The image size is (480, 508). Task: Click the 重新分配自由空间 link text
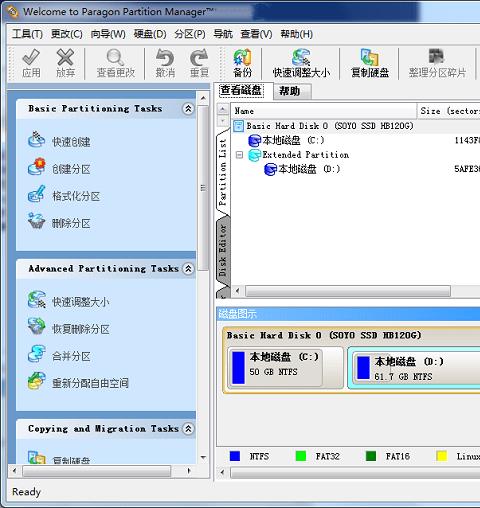click(x=90, y=383)
